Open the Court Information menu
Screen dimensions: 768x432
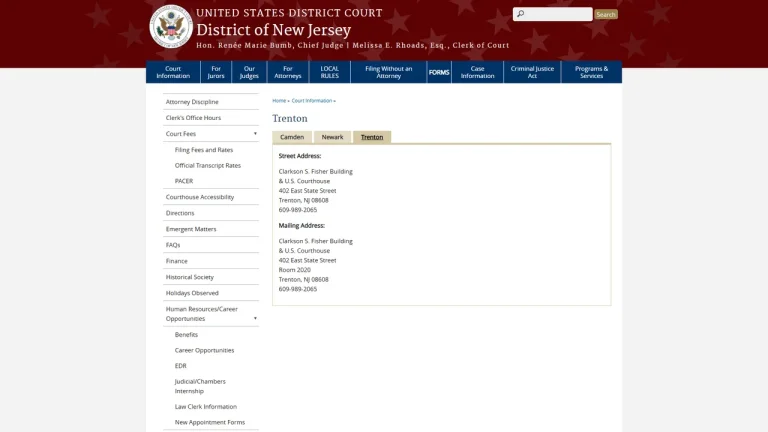[173, 72]
